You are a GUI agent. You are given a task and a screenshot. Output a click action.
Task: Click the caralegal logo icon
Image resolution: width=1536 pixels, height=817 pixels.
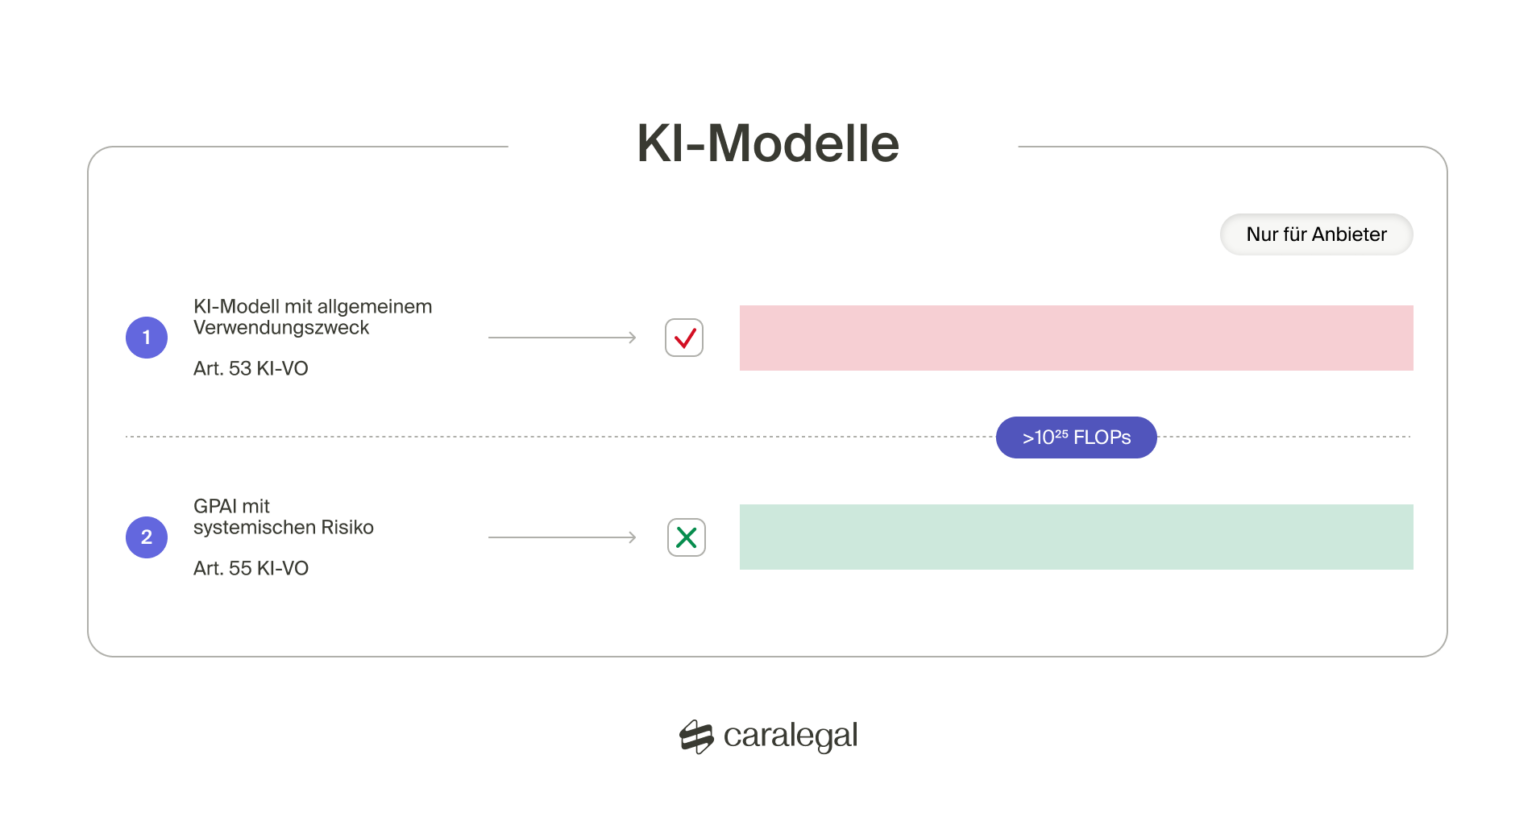(x=696, y=737)
